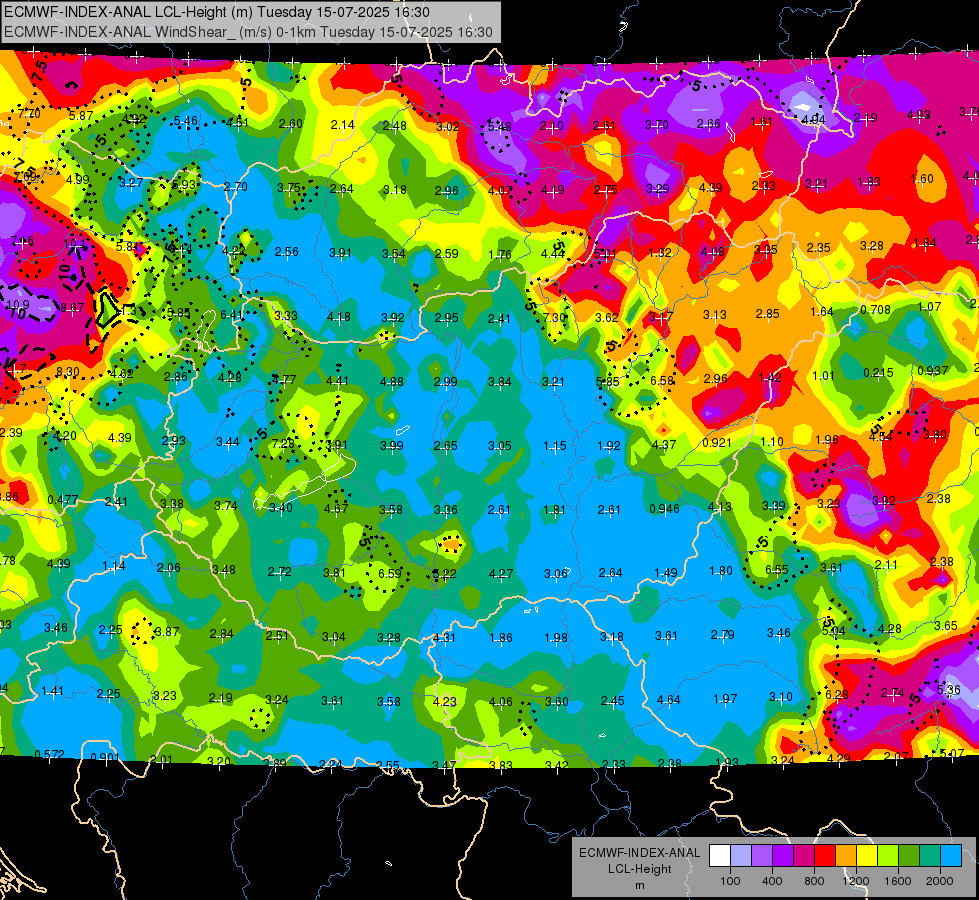Screen dimensions: 979x900
Task: Click the LCL-Height label in the legend
Action: click(640, 869)
